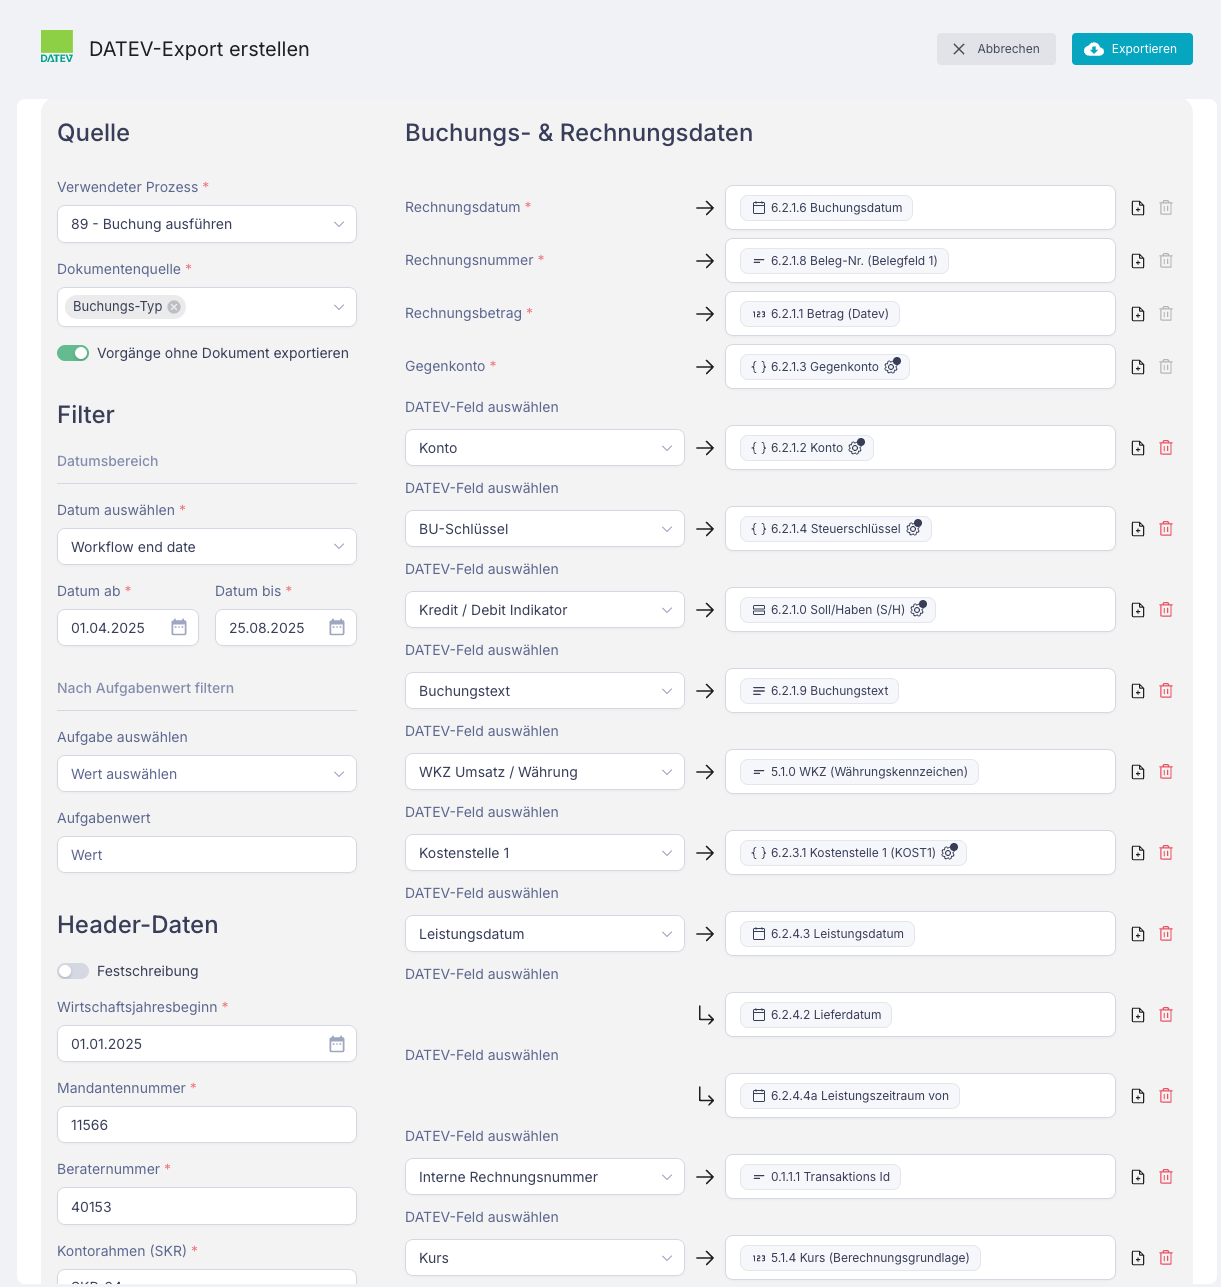This screenshot has height=1287, width=1221.
Task: Open the BU-Schlüssel DATEV field dropdown
Action: tap(544, 529)
